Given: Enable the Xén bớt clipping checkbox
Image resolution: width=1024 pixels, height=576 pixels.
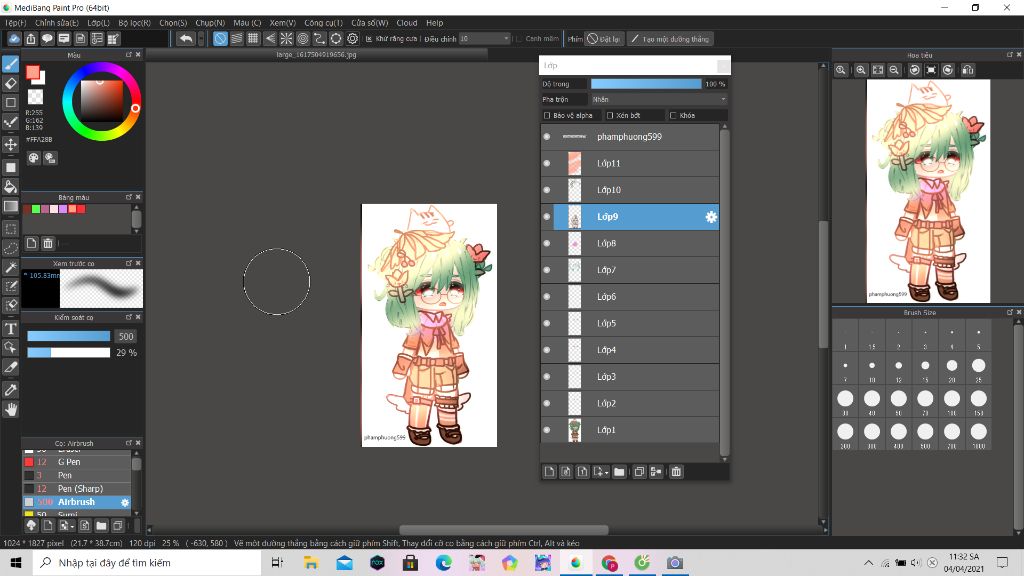Looking at the screenshot, I should point(610,116).
